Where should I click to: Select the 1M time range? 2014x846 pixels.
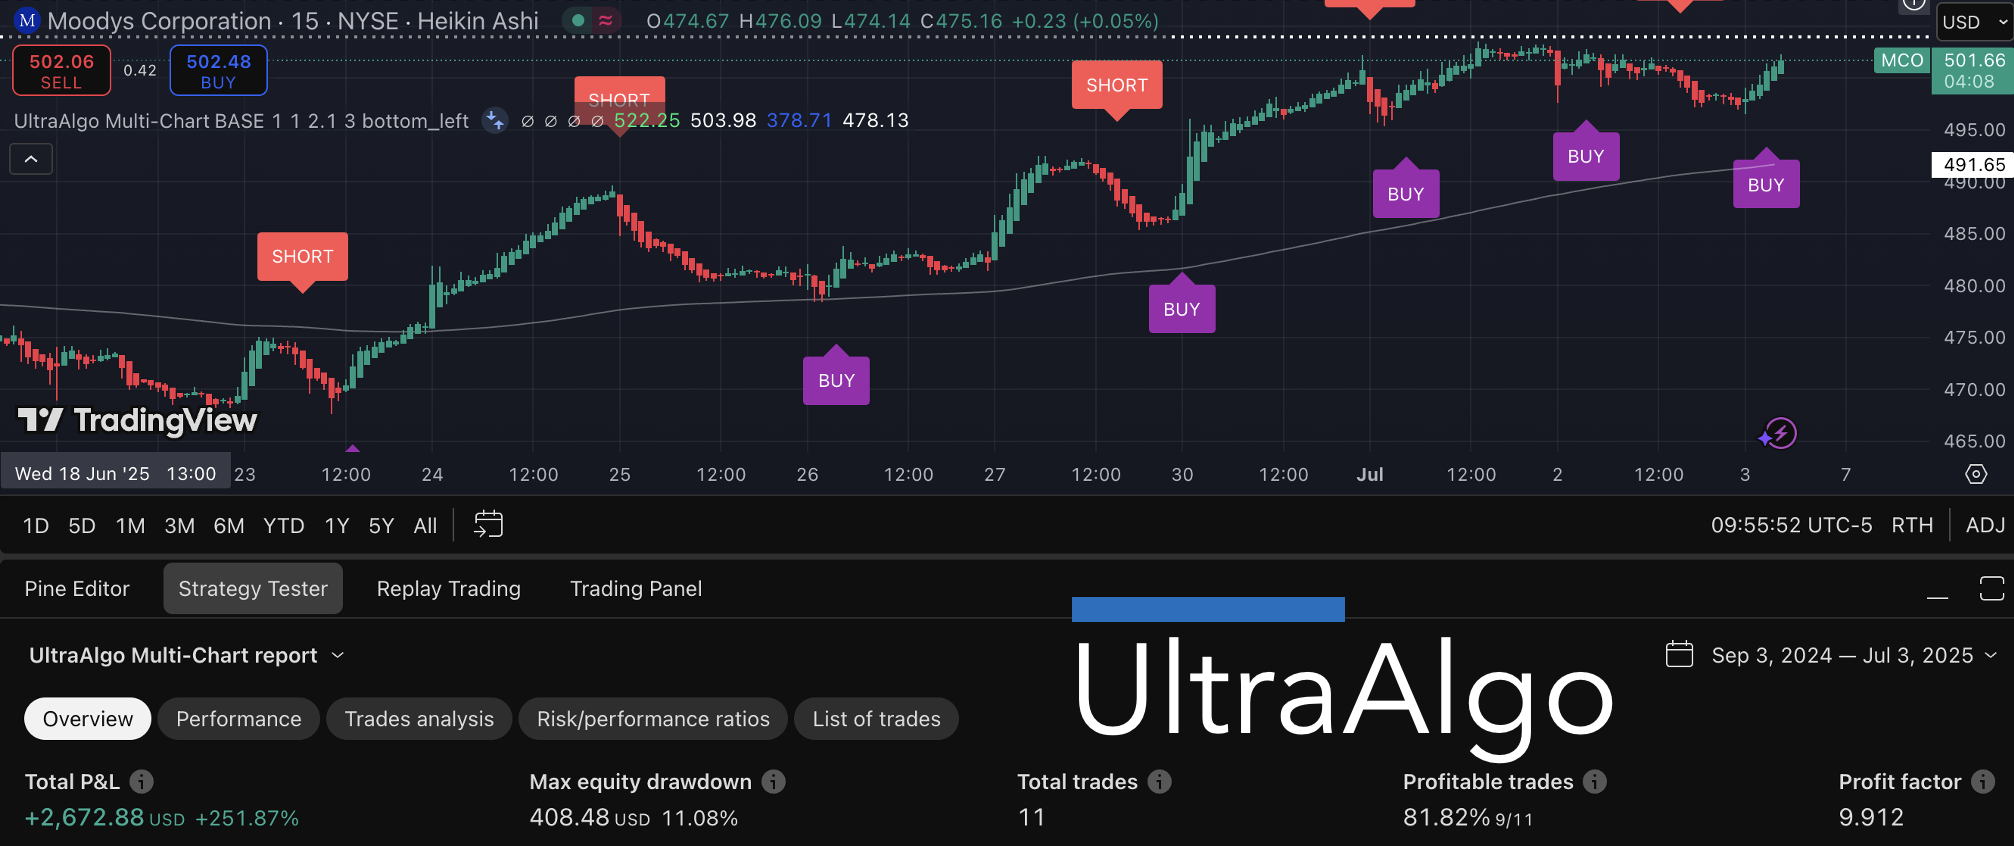click(x=130, y=525)
